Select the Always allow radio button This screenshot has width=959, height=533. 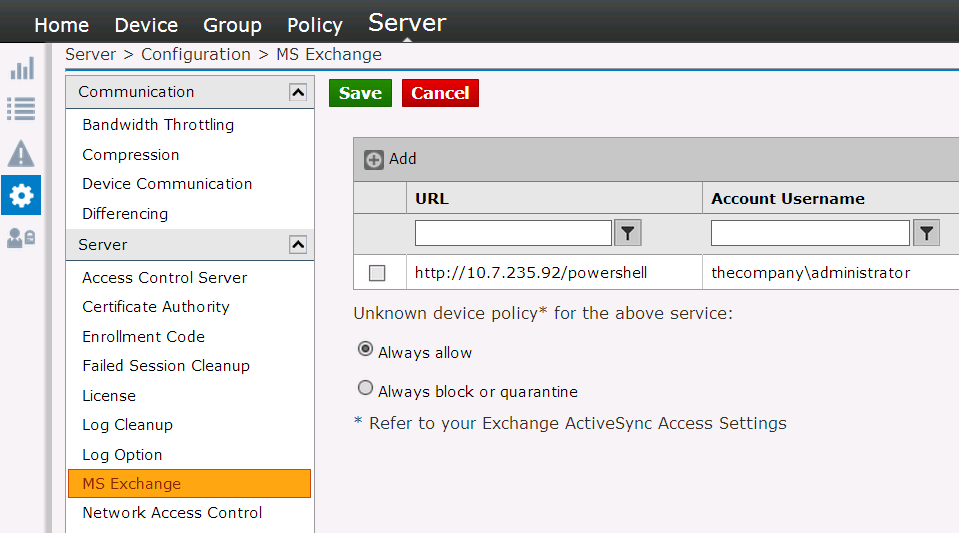(x=365, y=349)
